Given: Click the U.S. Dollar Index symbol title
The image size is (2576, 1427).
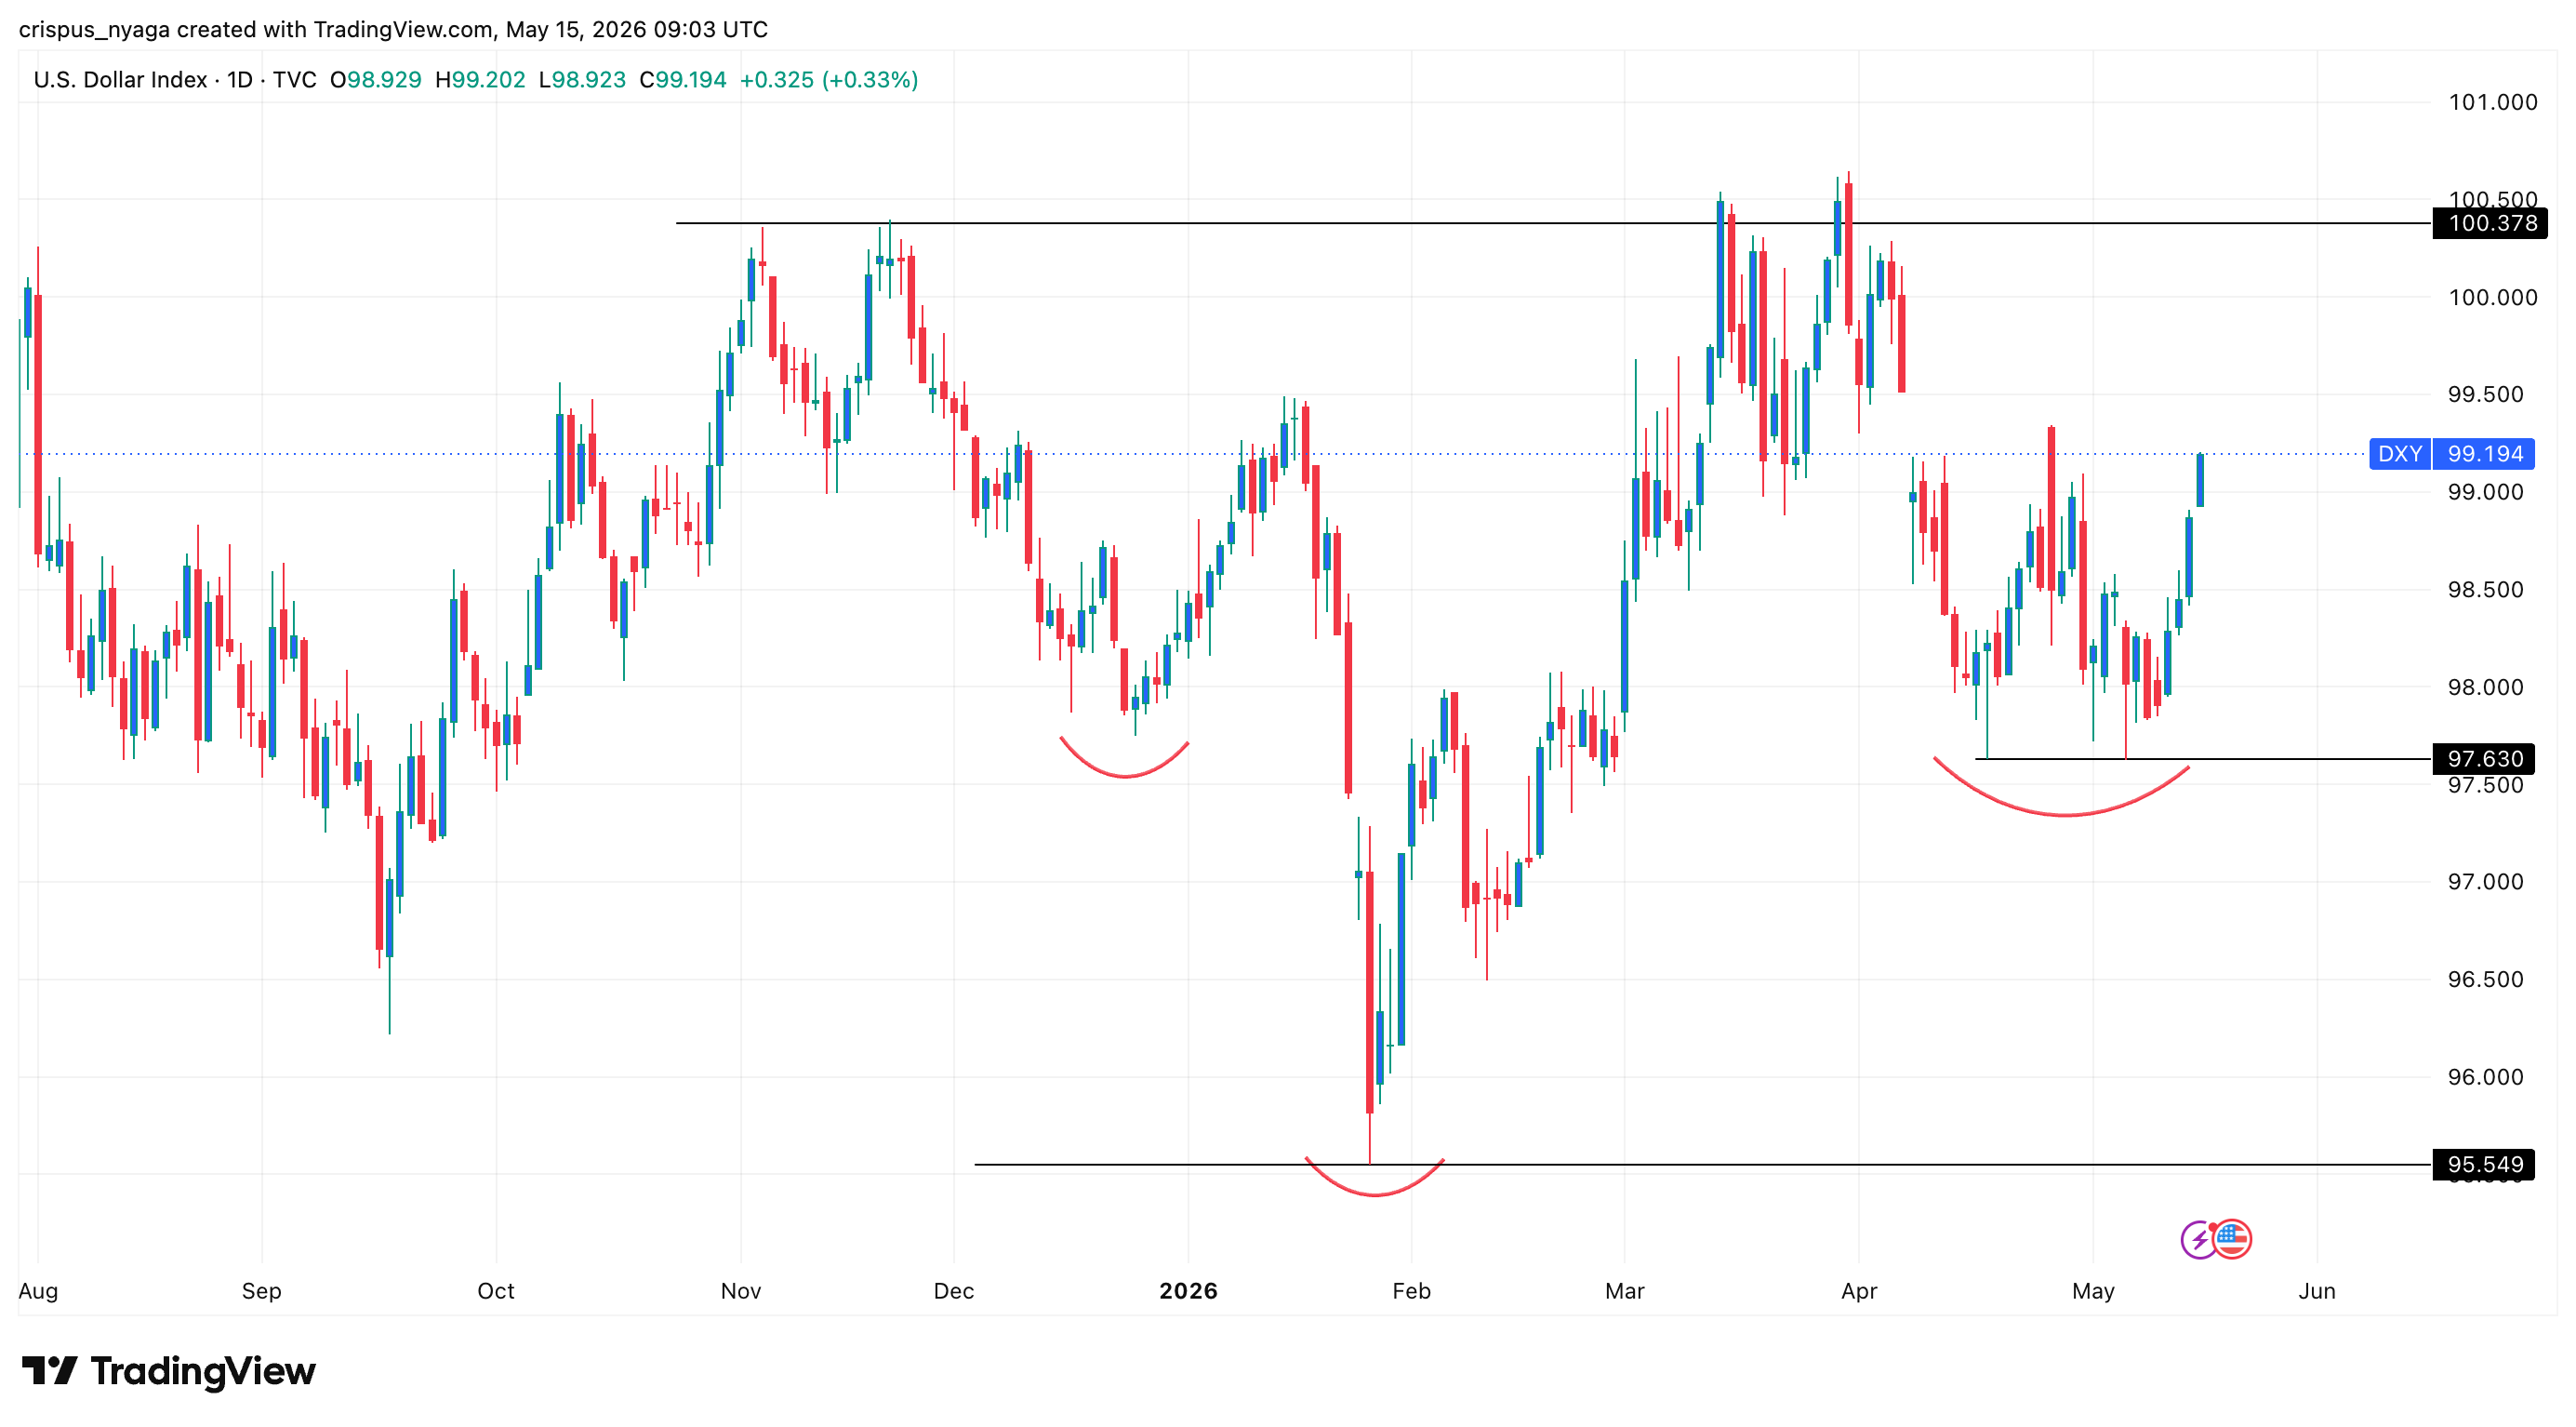Looking at the screenshot, I should coord(120,80).
